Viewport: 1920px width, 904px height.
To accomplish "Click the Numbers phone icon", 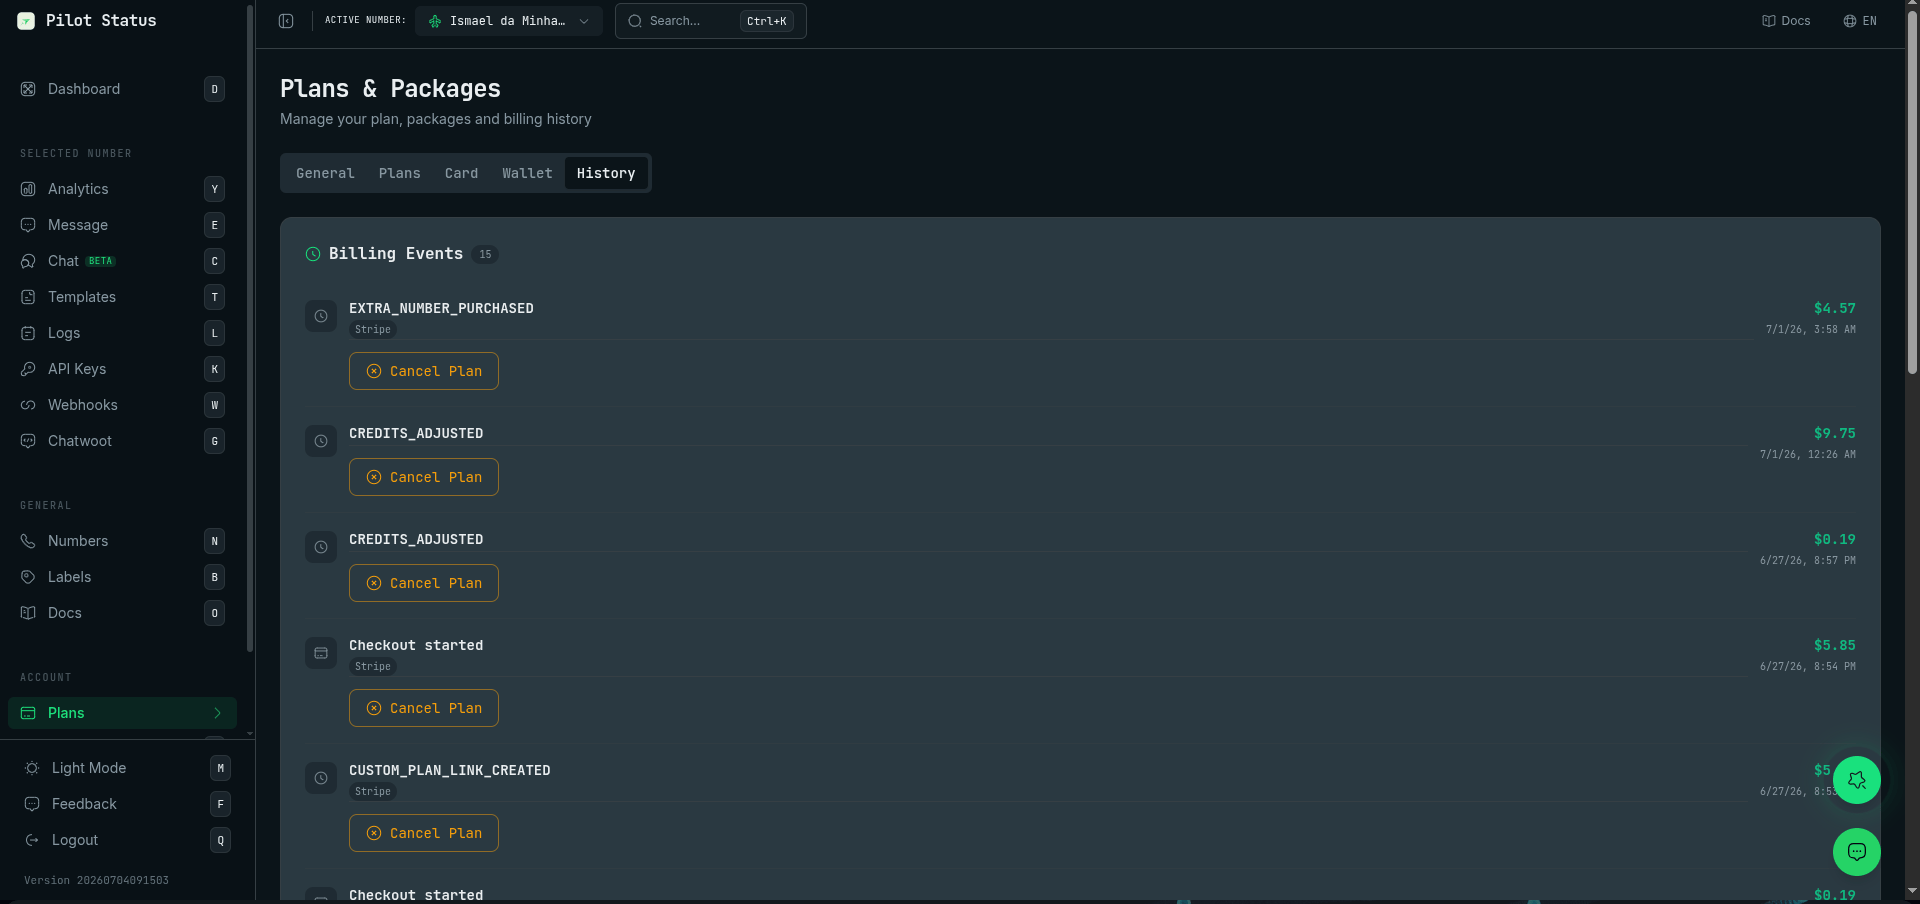I will point(28,541).
